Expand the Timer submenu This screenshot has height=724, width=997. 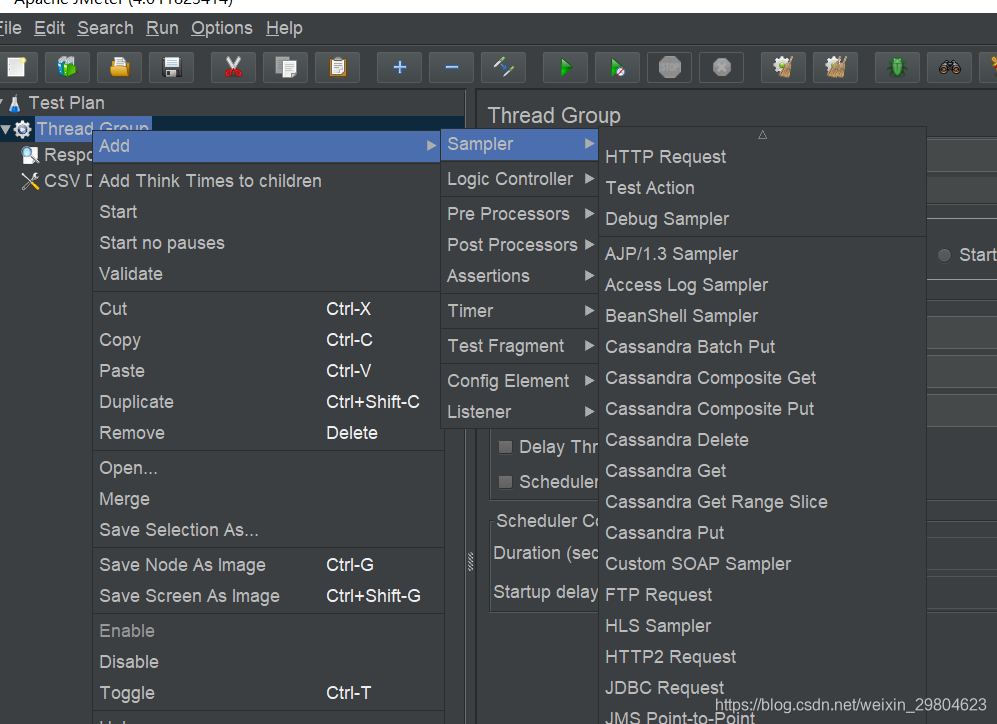tap(519, 311)
